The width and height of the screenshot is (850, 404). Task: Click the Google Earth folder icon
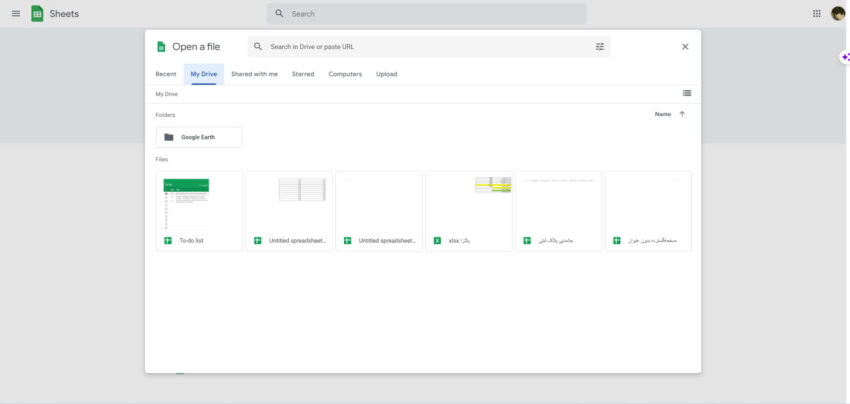click(169, 137)
